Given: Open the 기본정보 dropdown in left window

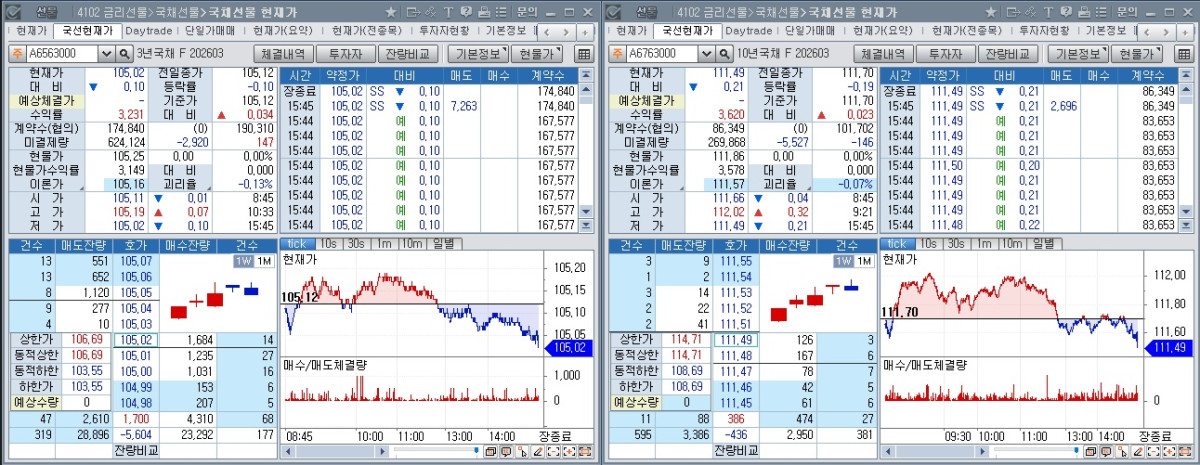Looking at the screenshot, I should [479, 53].
